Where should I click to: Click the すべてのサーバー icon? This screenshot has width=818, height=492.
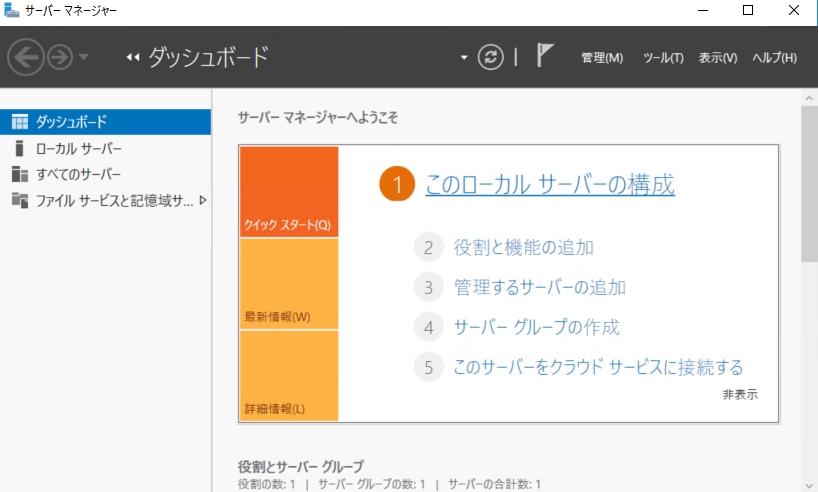(20, 174)
